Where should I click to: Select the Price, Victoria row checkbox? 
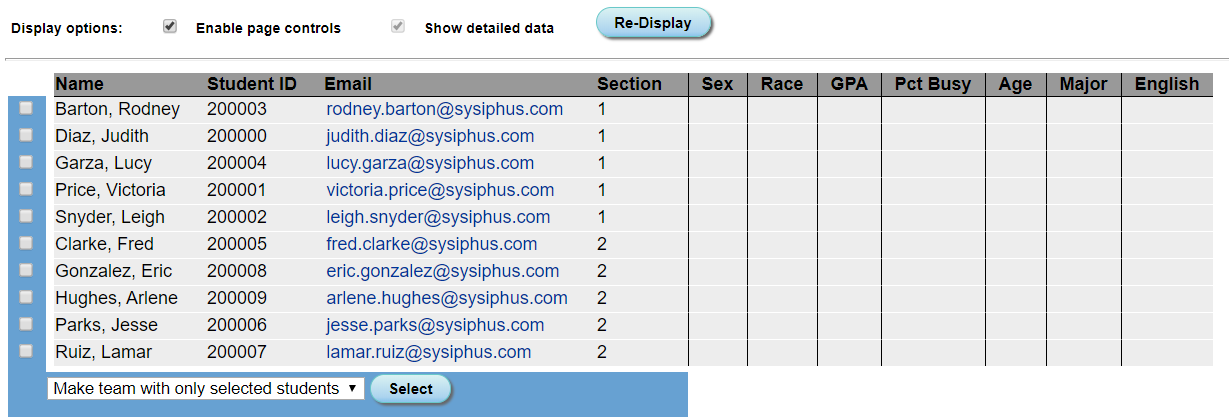26,189
